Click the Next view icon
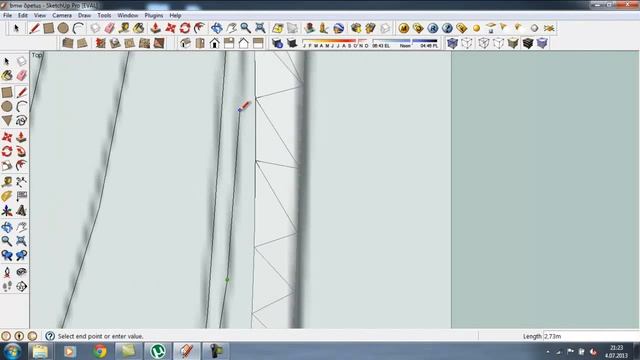Viewport: 640px width, 360px height. [x=22, y=256]
